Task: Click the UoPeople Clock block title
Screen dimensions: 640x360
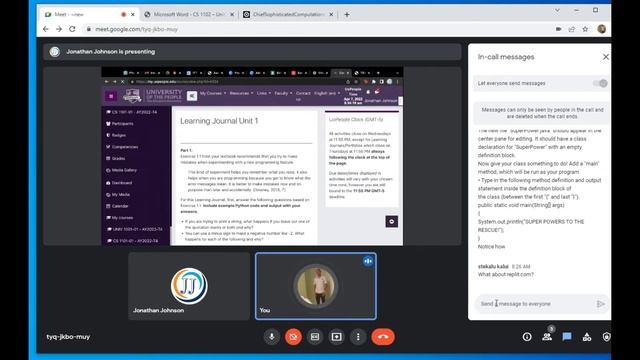Action: pos(356,120)
